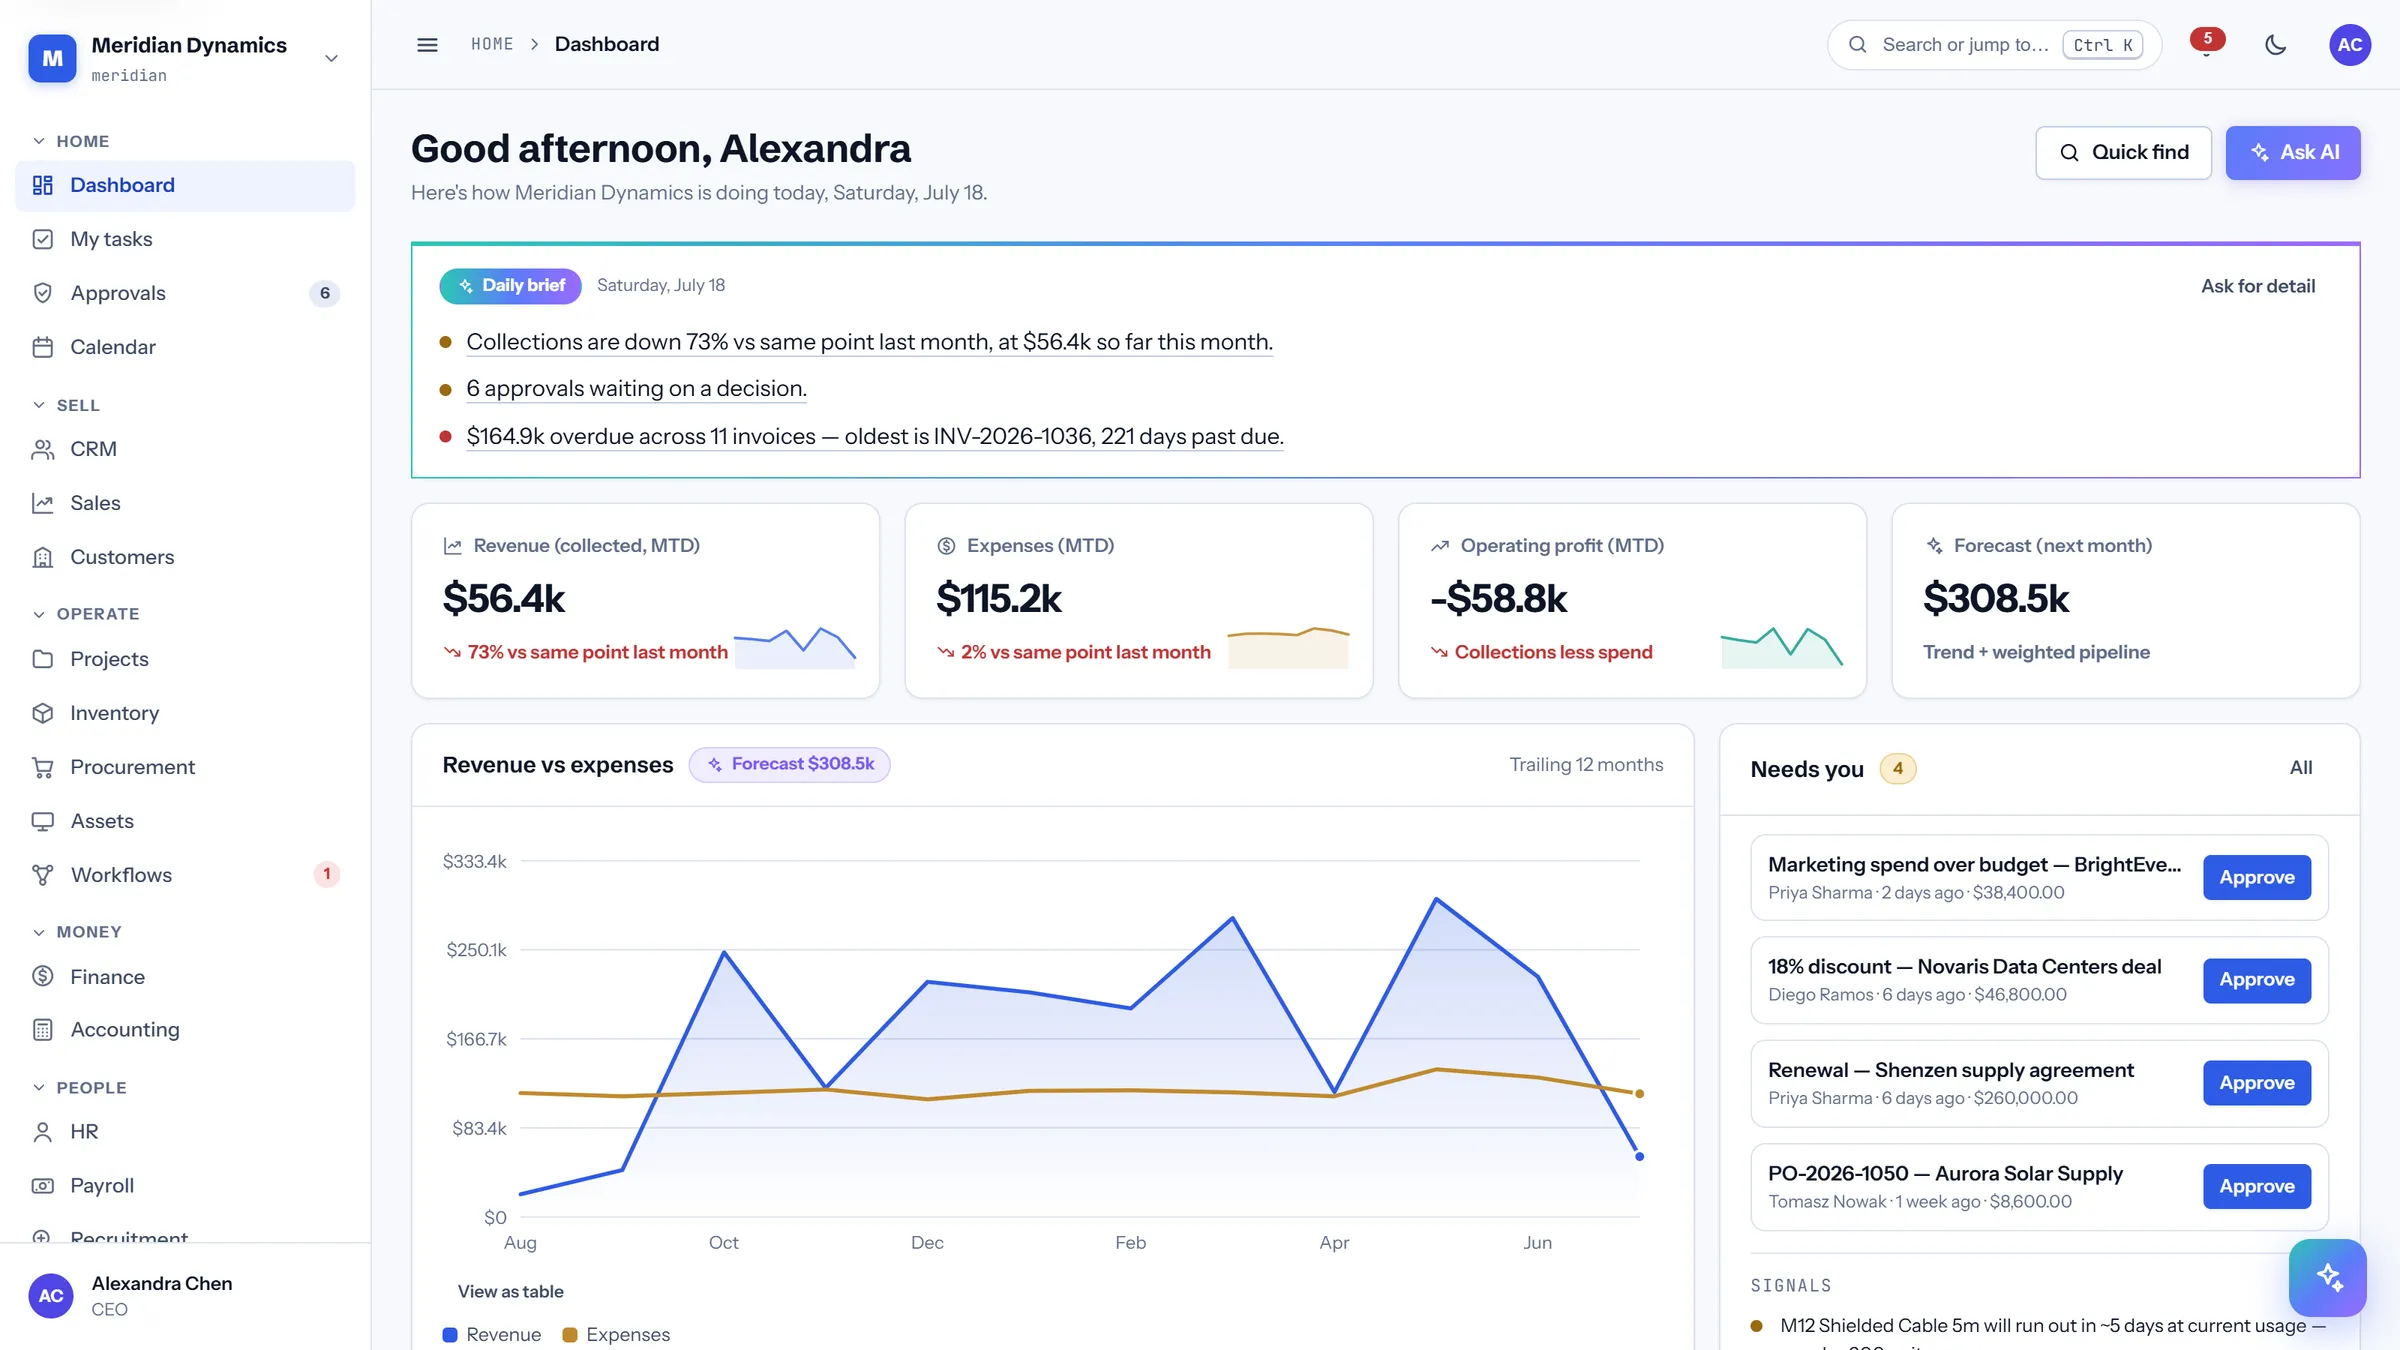Open Procurement menu item
The width and height of the screenshot is (2400, 1350).
coord(185,767)
